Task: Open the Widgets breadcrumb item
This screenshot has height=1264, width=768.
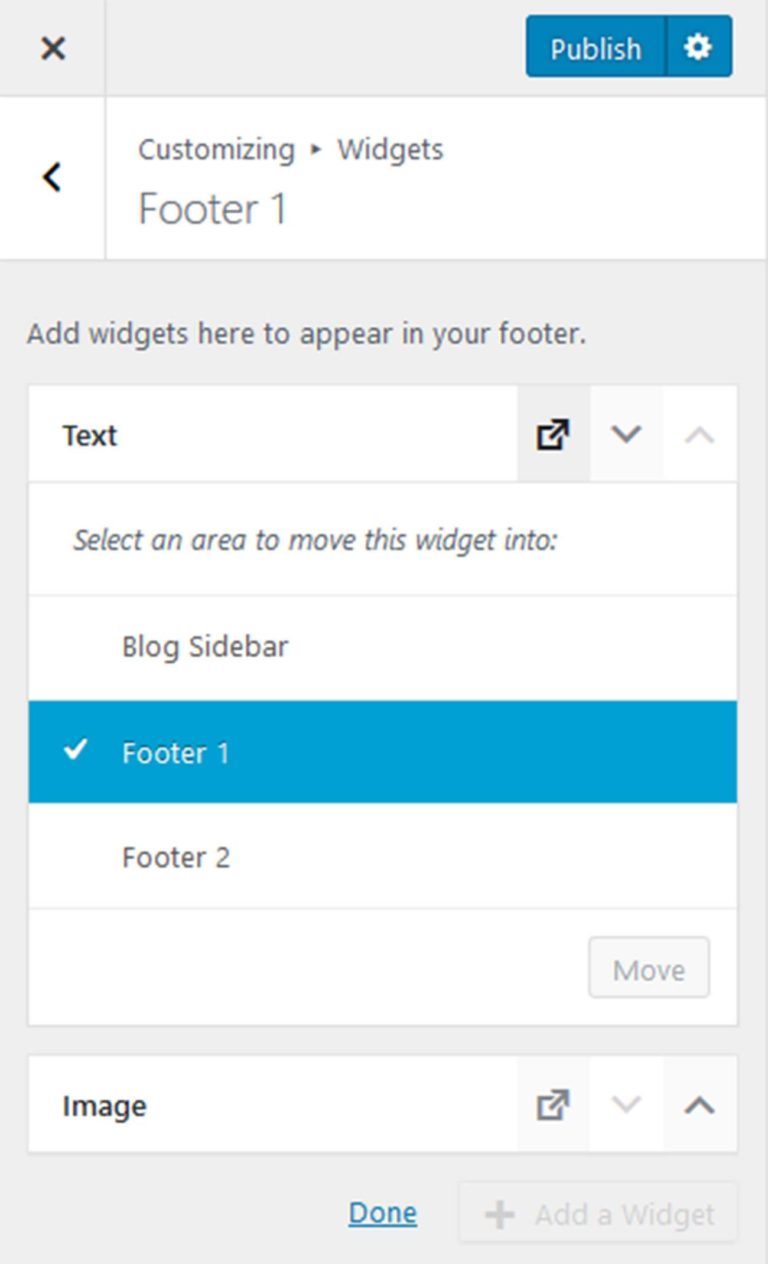Action: tap(389, 149)
